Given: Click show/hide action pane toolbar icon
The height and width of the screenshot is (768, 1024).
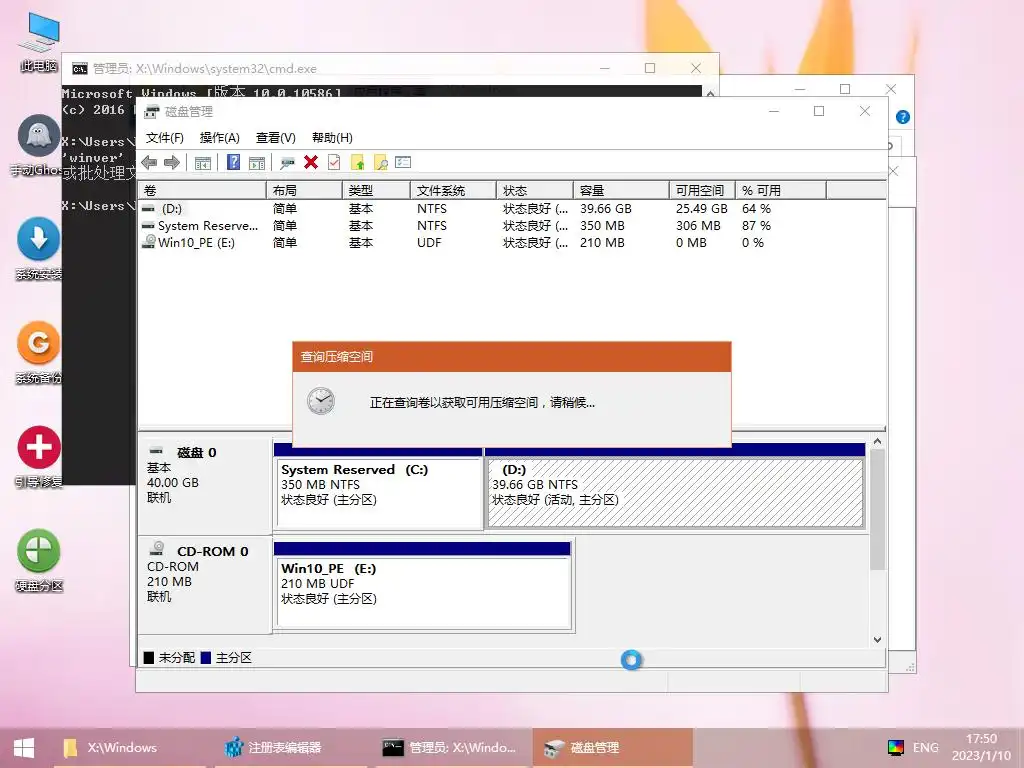Looking at the screenshot, I should [x=257, y=163].
